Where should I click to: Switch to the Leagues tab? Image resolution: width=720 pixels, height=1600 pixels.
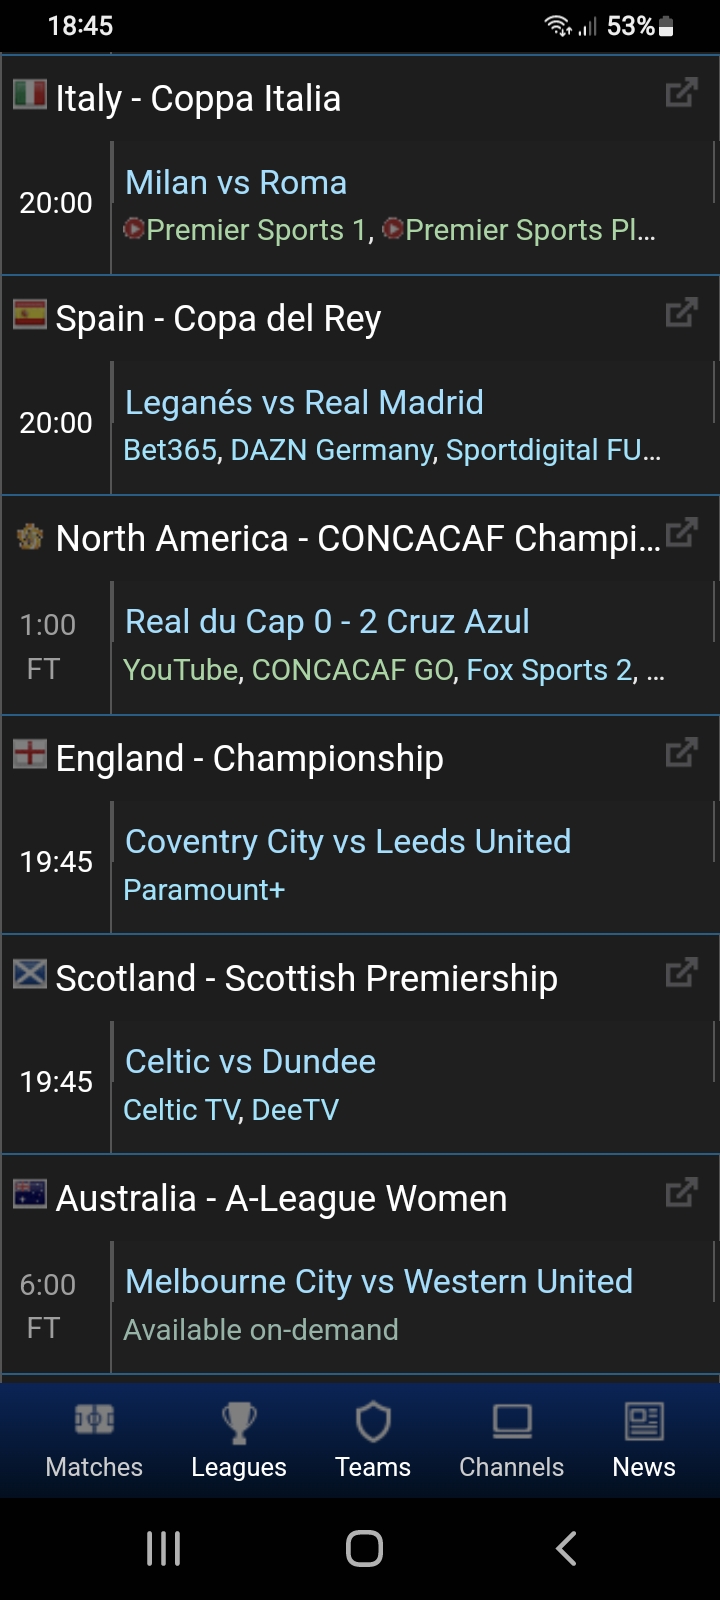point(239,1441)
